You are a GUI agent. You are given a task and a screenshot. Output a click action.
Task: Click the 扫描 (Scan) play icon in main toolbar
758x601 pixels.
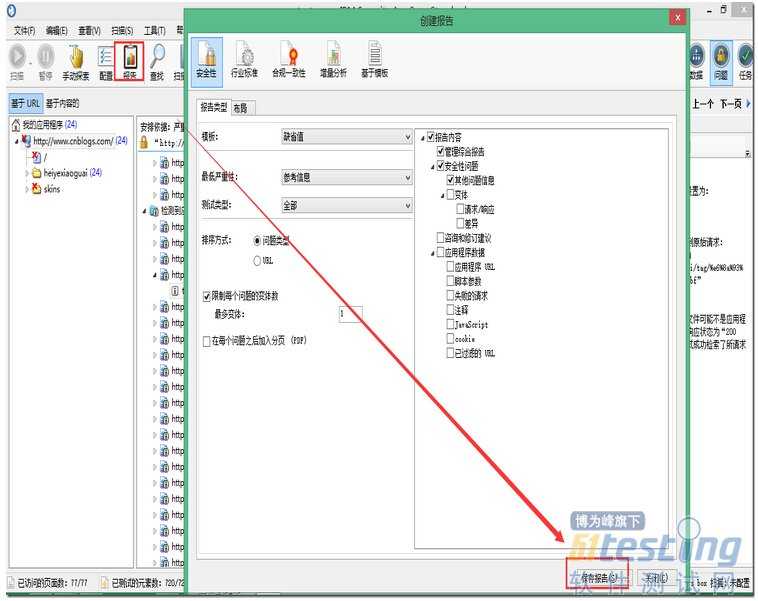coord(17,56)
